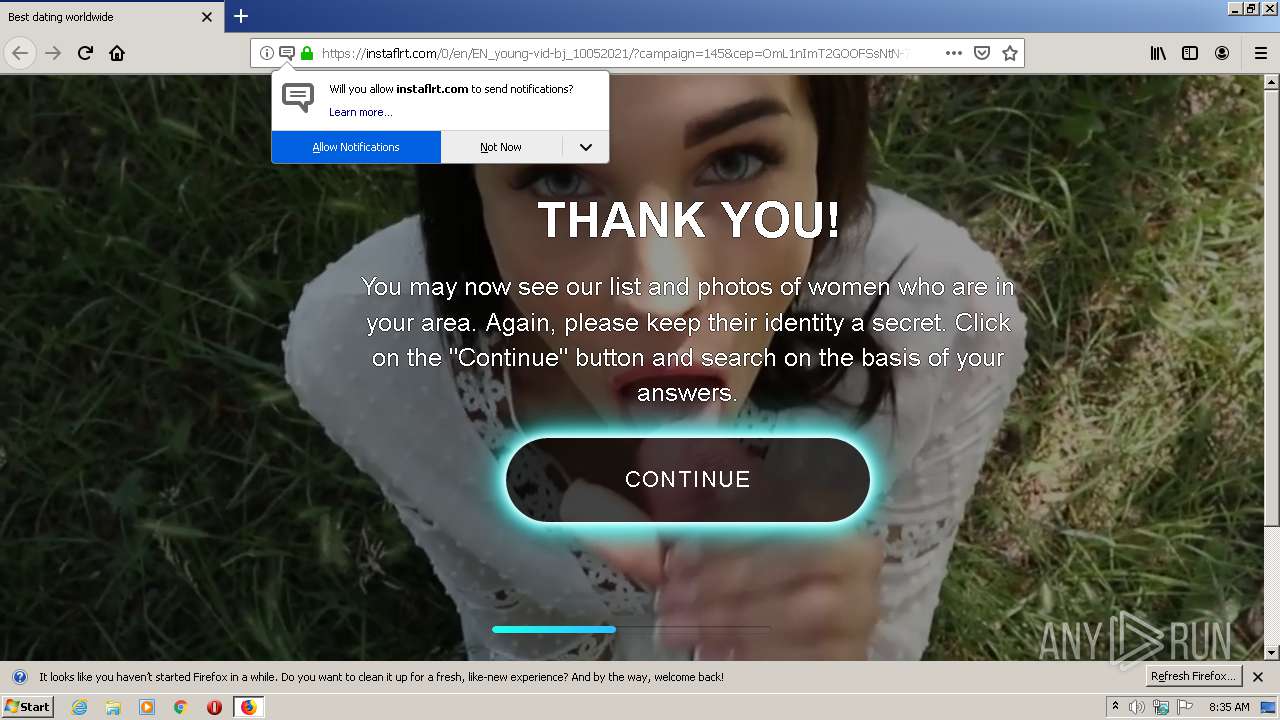
Task: Click the 8:35 AM system clock
Action: point(1229,707)
